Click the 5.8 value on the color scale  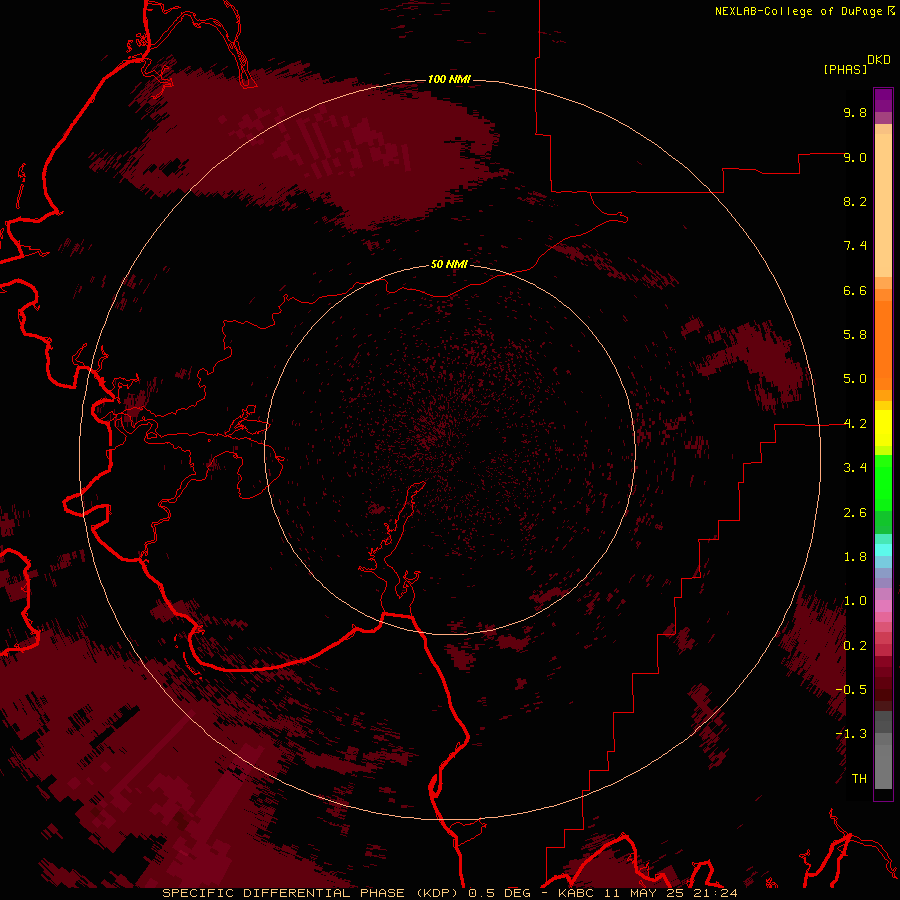tap(855, 335)
